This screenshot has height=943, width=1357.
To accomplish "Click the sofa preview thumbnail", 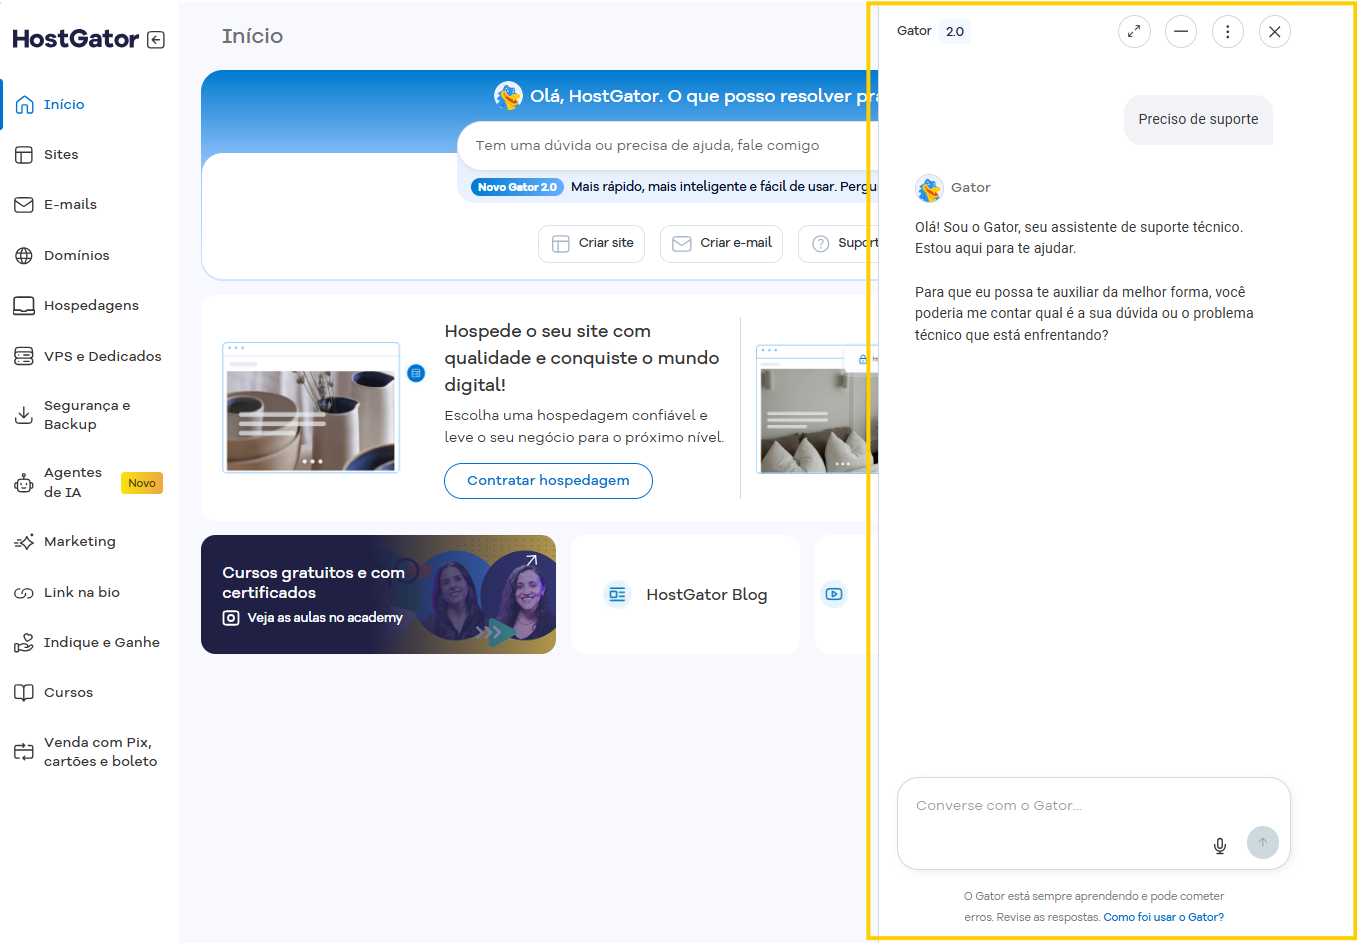I will (x=817, y=409).
